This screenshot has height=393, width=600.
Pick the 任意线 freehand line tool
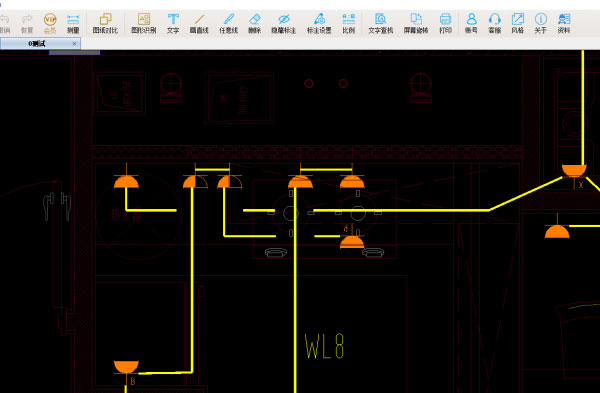click(x=228, y=23)
